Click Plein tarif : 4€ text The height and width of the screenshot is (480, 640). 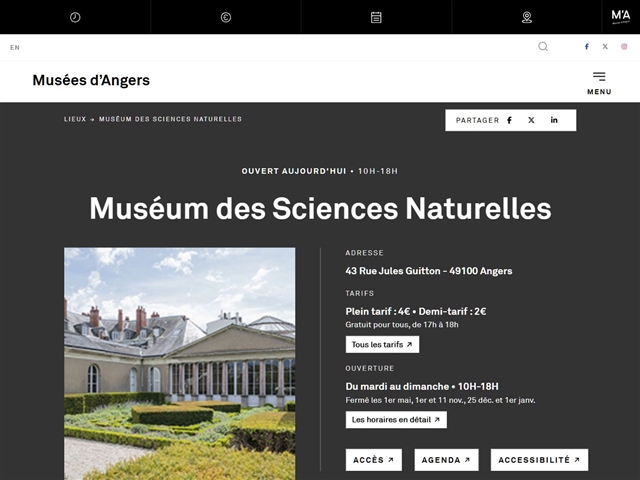378,311
